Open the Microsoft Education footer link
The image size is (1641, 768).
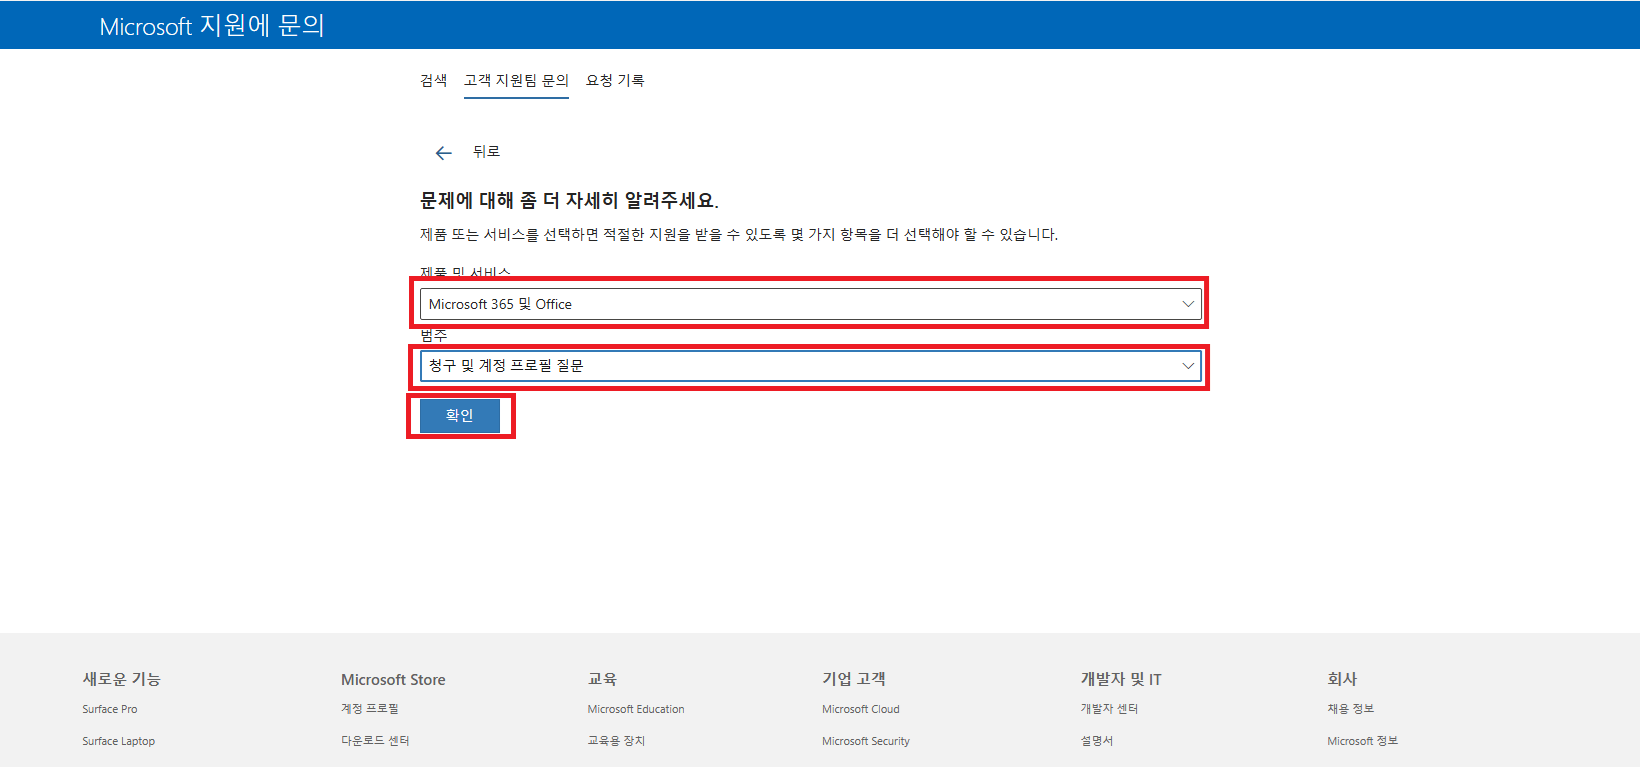tap(636, 709)
